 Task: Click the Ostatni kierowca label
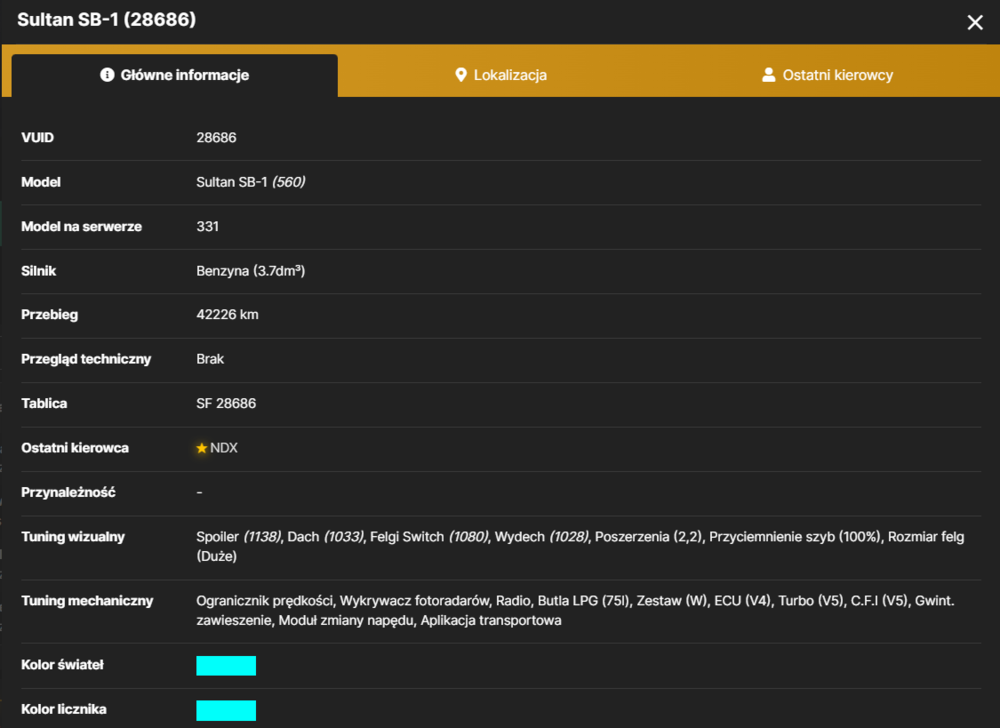[75, 448]
